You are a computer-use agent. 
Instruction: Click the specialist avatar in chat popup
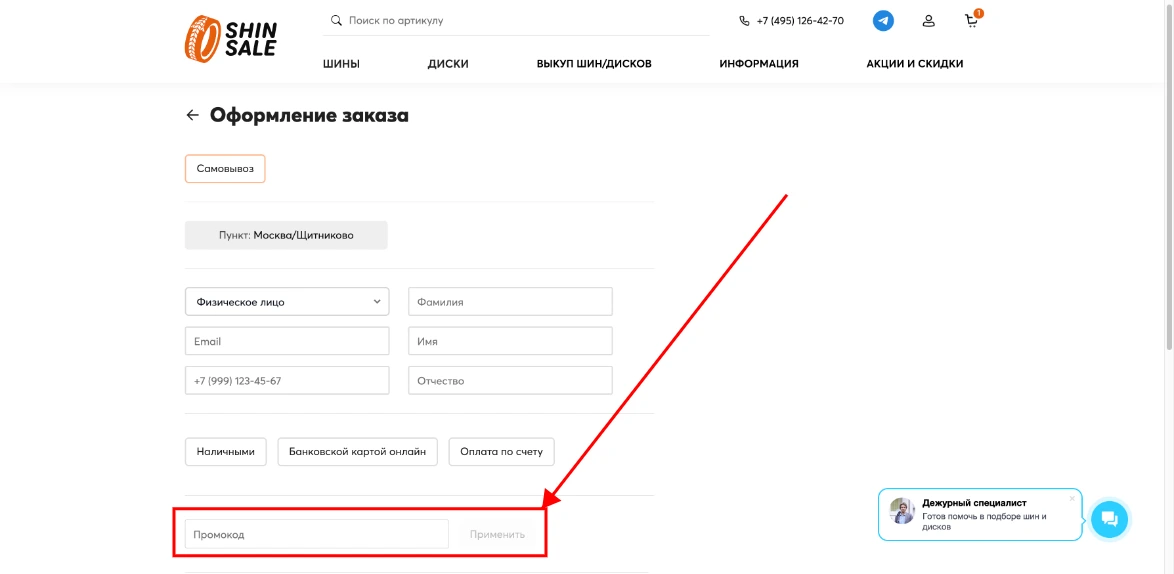(x=902, y=511)
